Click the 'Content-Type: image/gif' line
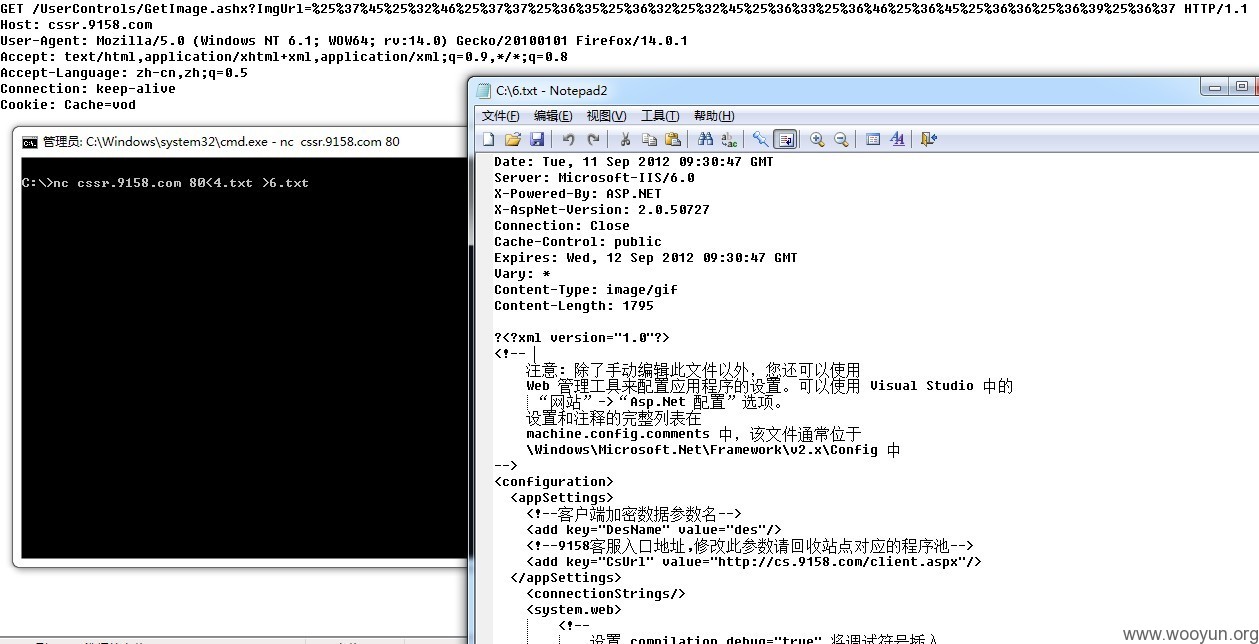 click(x=586, y=290)
